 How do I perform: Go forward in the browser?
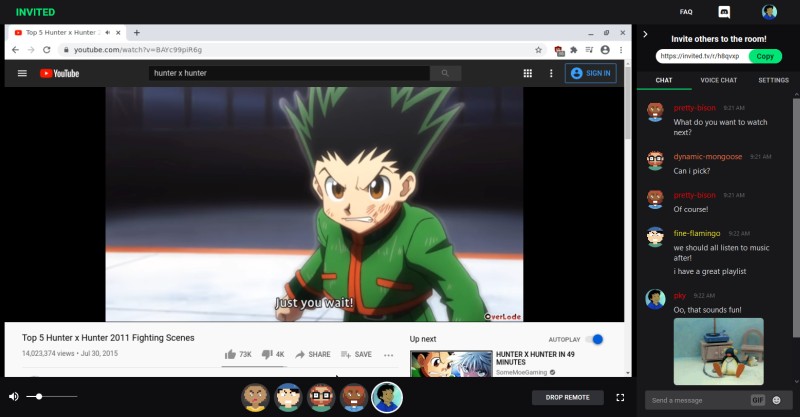pos(31,50)
